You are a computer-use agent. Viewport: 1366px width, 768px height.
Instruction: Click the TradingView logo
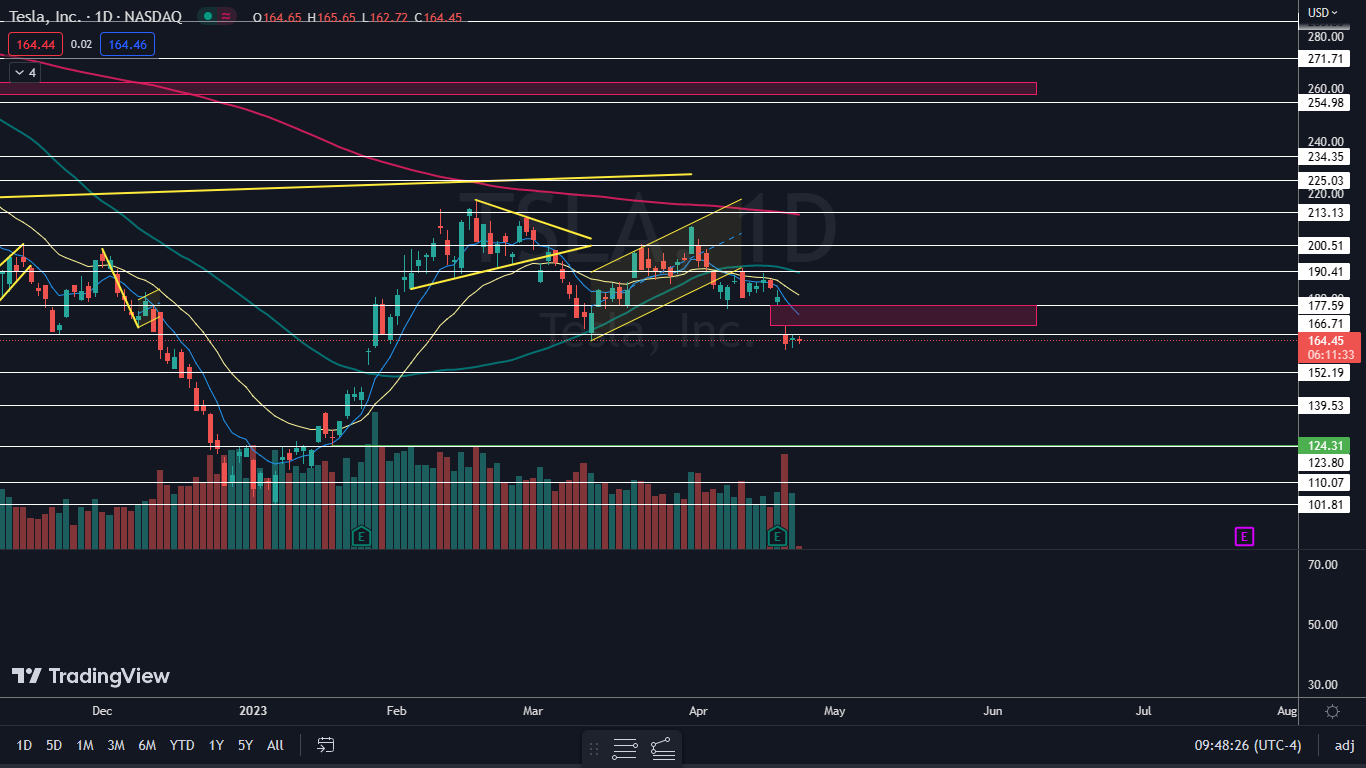point(91,676)
